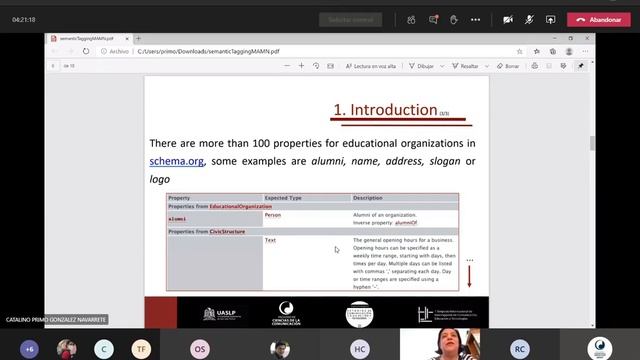This screenshot has width=640, height=360.
Task: Fit the PDF page to width
Action: 331,66
